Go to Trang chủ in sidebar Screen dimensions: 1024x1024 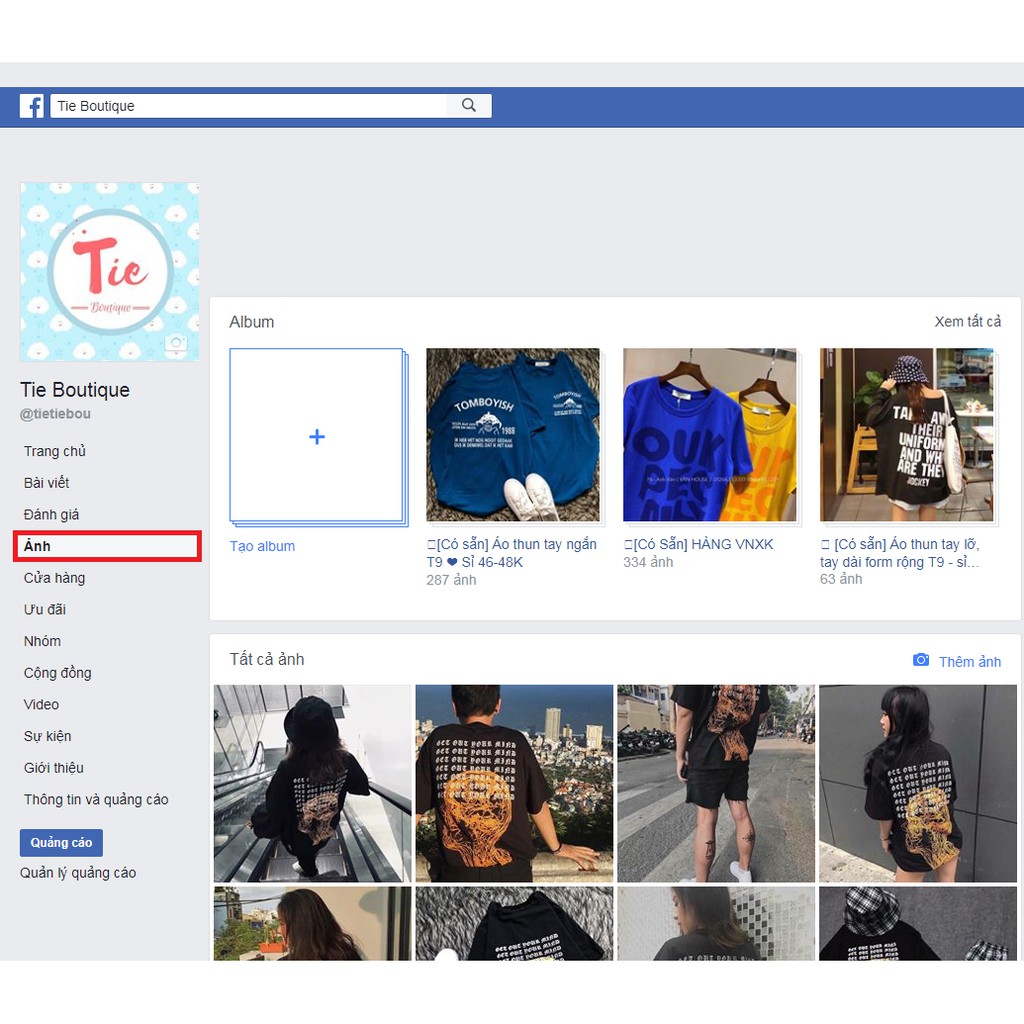pyautogui.click(x=55, y=451)
